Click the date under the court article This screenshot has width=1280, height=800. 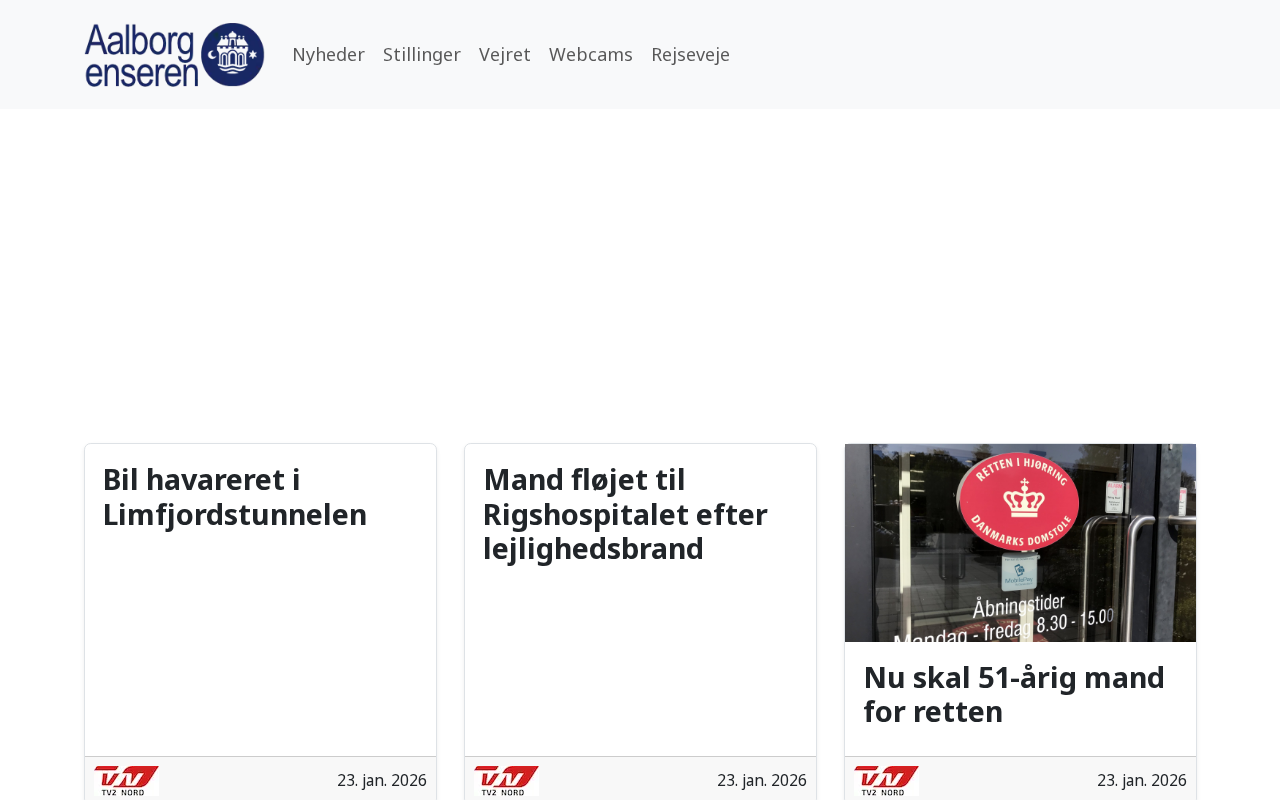(x=1142, y=780)
